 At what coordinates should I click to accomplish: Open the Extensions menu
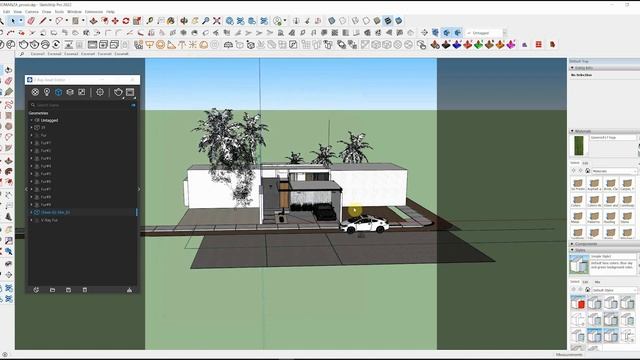point(94,12)
